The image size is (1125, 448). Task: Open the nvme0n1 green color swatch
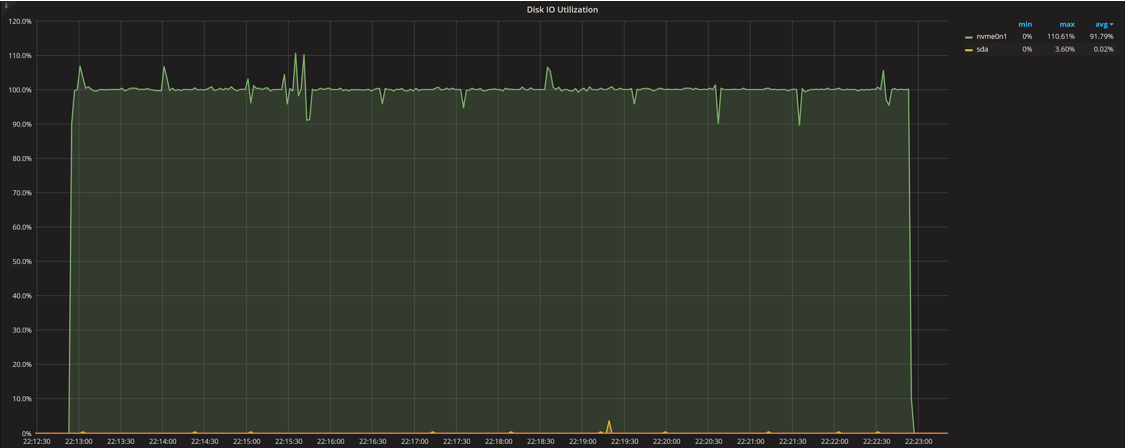tap(968, 37)
